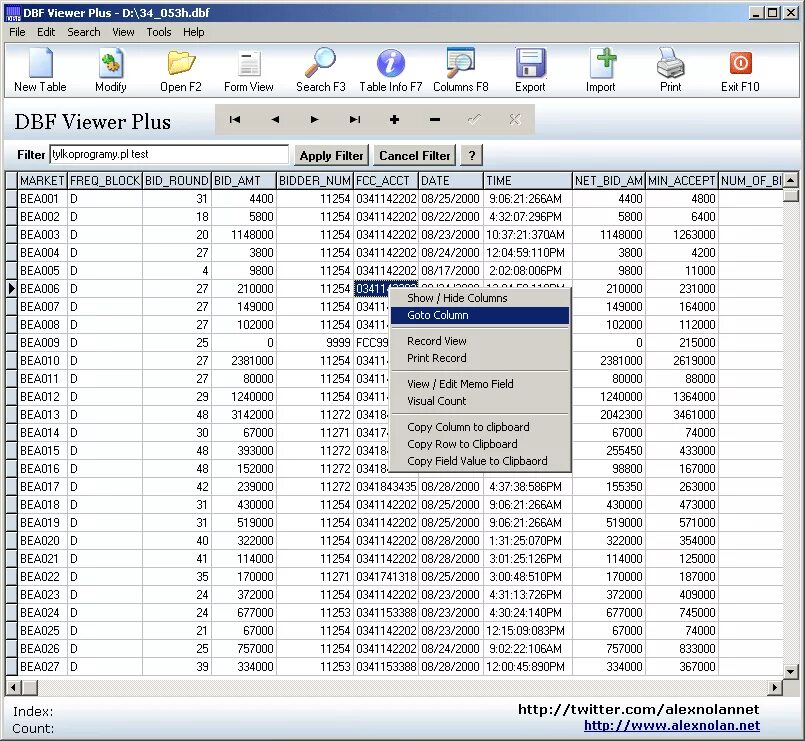Choose View / Edit Memo Field
805x741 pixels.
coord(480,384)
